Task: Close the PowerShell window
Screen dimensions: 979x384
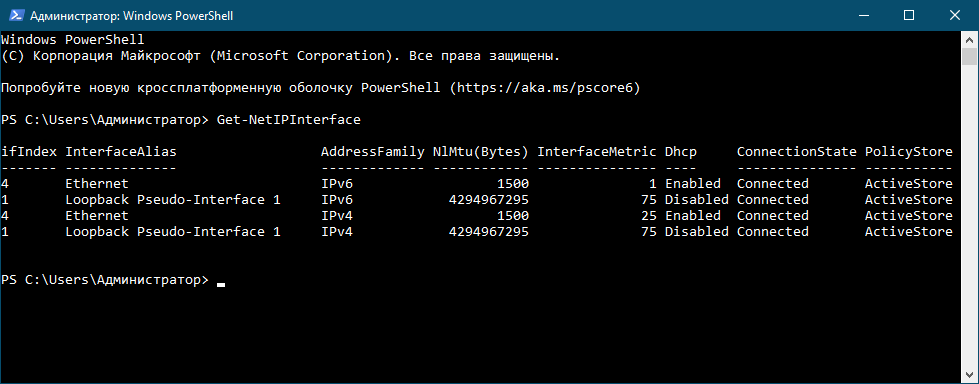Action: tap(955, 16)
